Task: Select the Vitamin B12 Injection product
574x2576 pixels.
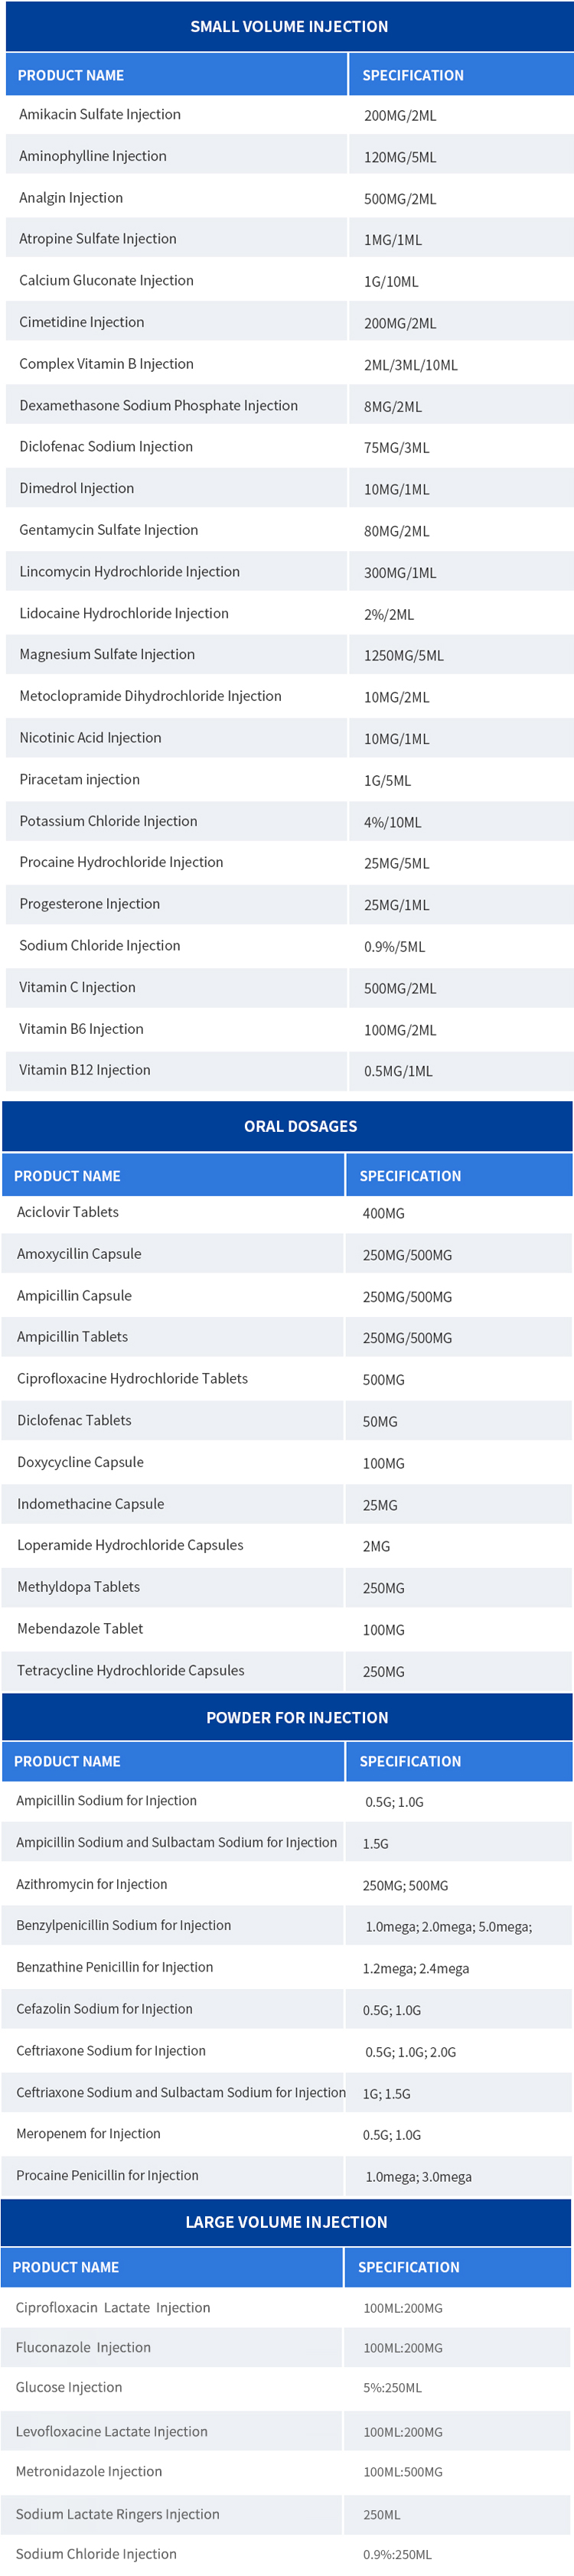Action: (x=85, y=1070)
